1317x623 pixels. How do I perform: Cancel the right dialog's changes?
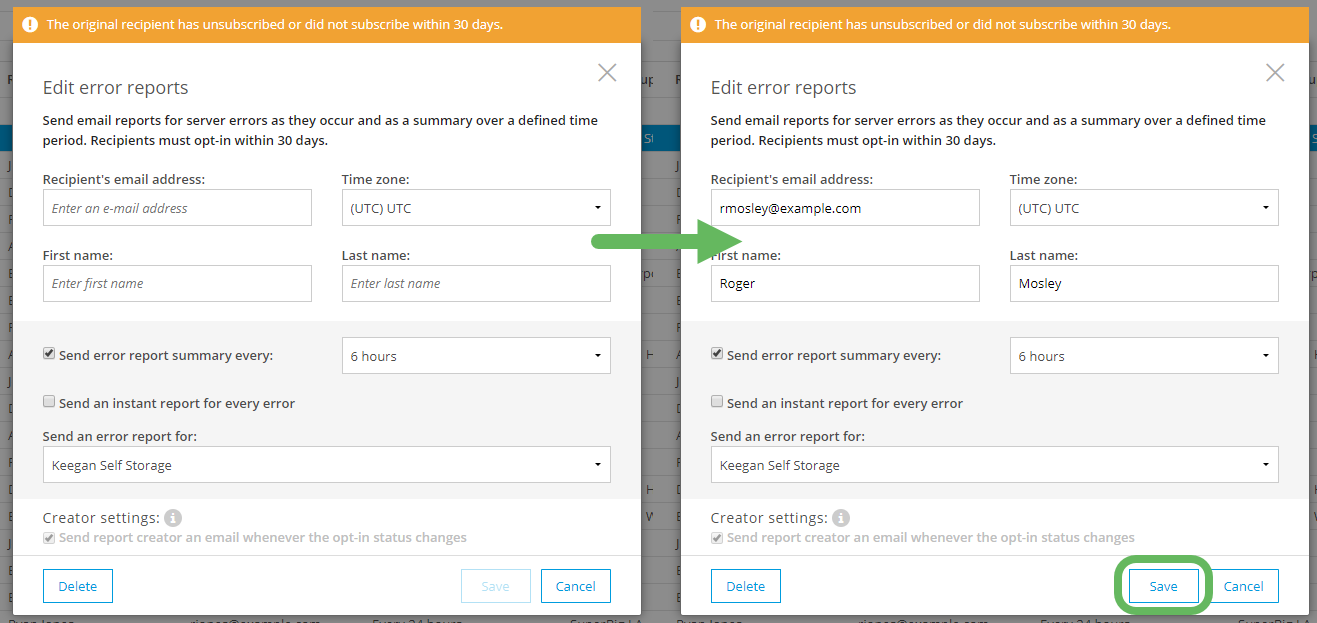tap(1243, 586)
